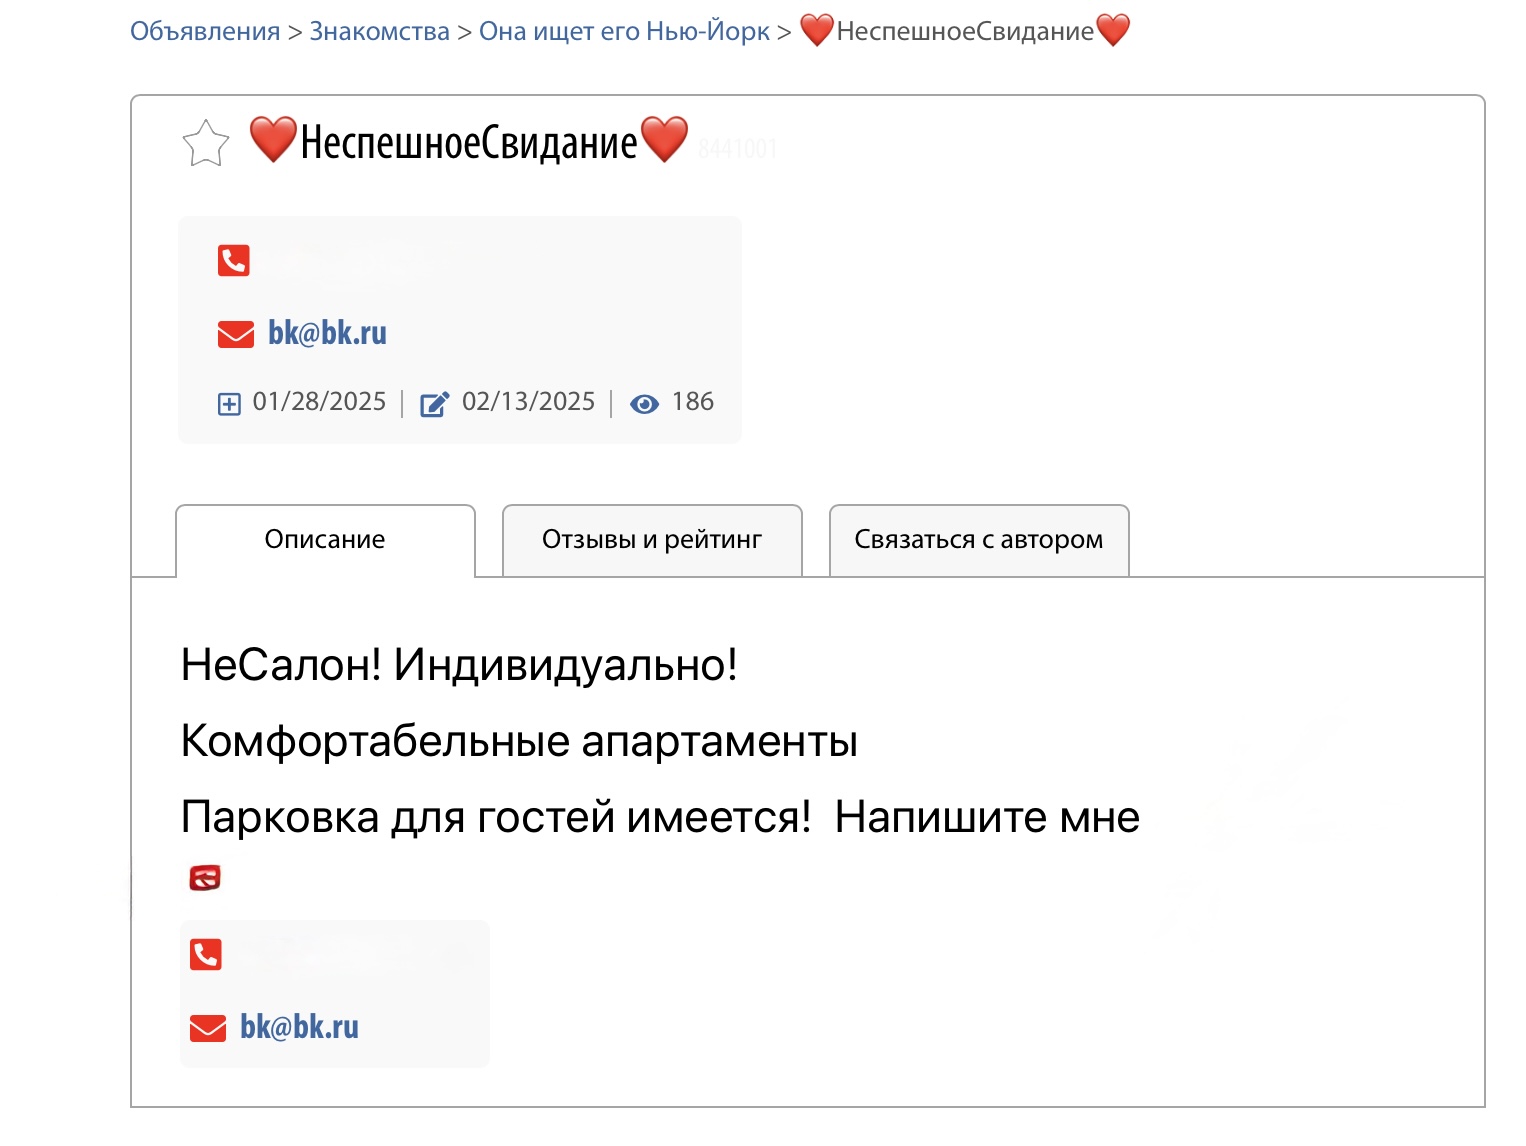Click the red envelope icon in top contact box
The width and height of the screenshot is (1526, 1146).
[236, 334]
